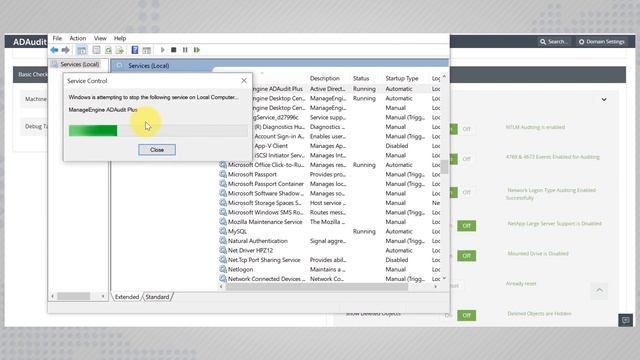Click gear icon of Microsoft Storage Spaces
This screenshot has height=360, width=640.
223,202
